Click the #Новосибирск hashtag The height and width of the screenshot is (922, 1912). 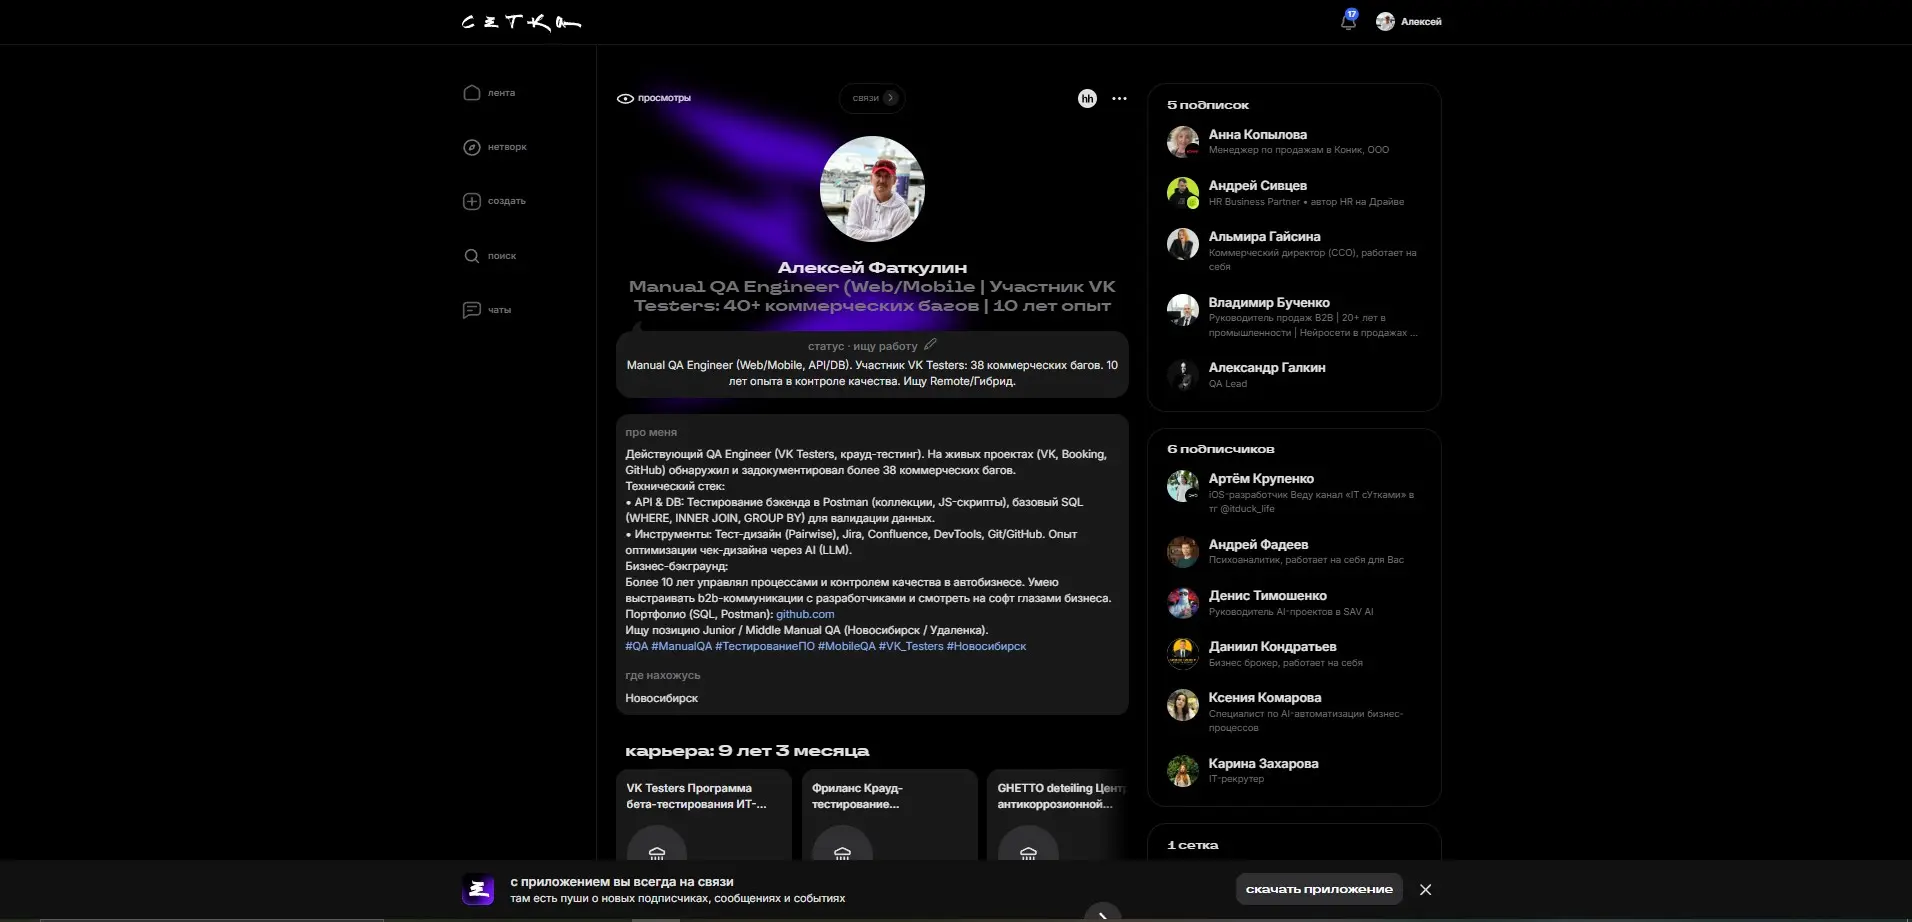986,646
